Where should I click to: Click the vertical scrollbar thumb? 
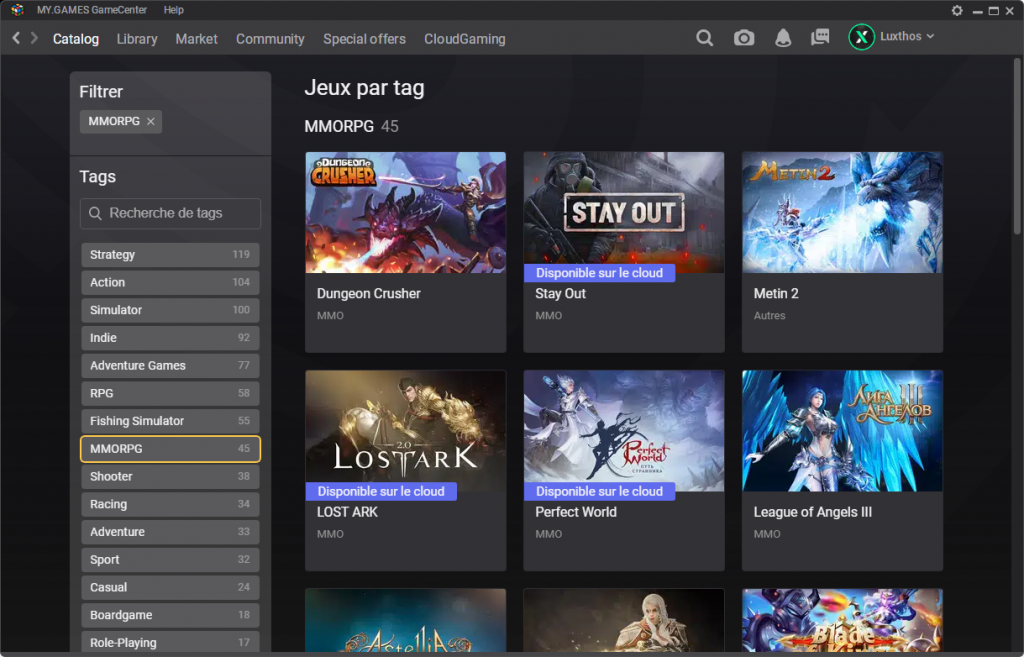click(x=1017, y=146)
